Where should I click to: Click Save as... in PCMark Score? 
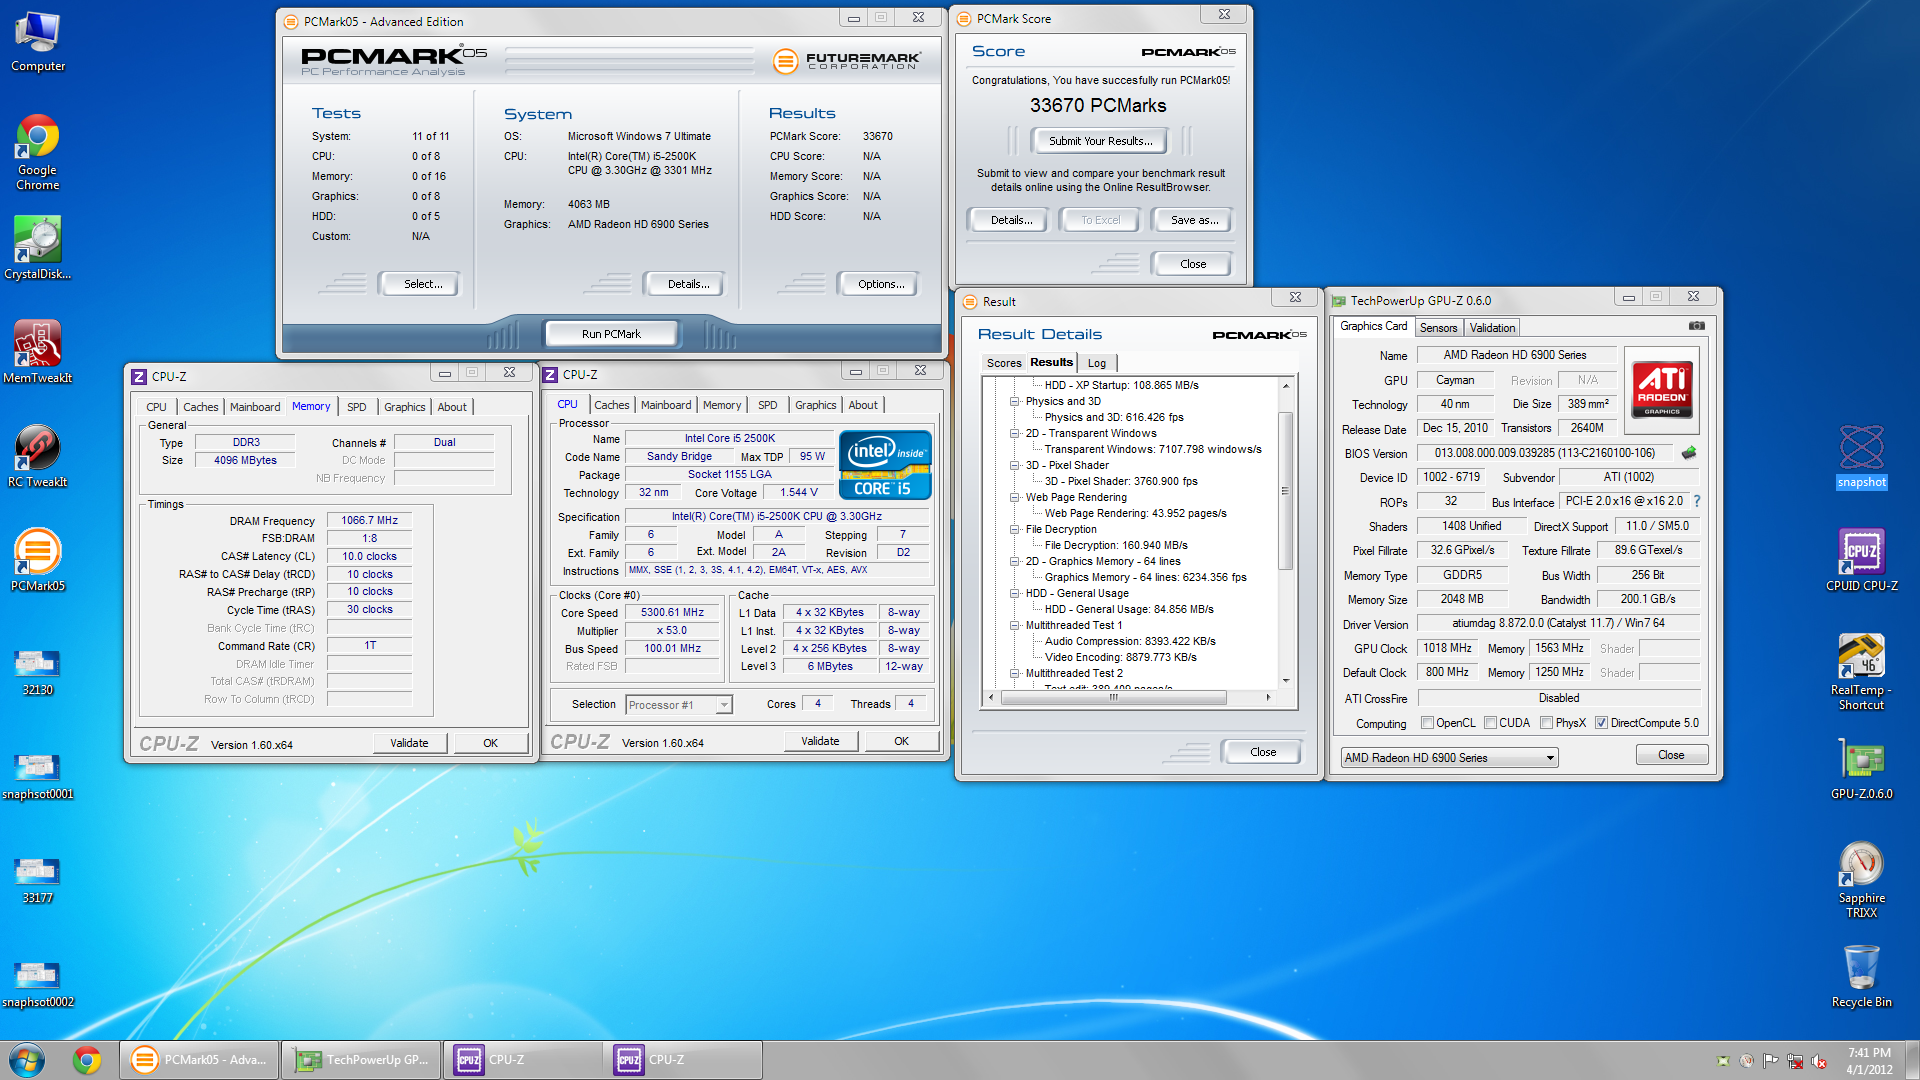[x=1194, y=220]
